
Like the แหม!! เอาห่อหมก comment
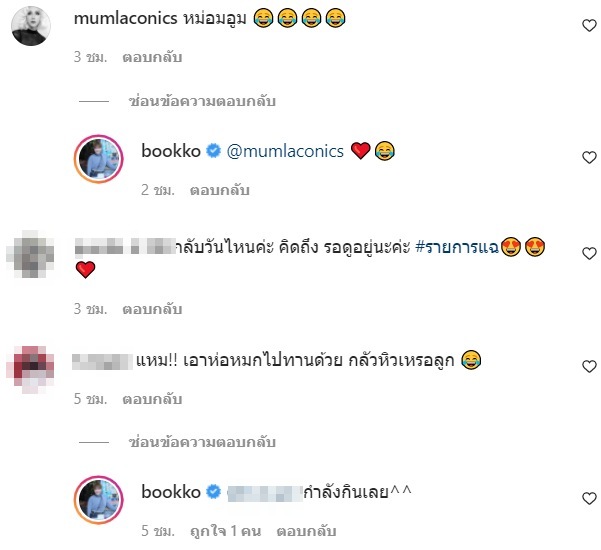pyautogui.click(x=589, y=366)
